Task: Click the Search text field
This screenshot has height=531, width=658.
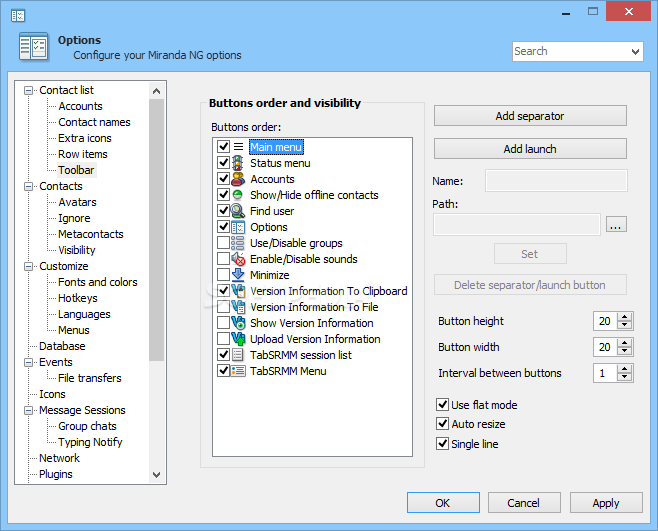Action: tap(571, 52)
